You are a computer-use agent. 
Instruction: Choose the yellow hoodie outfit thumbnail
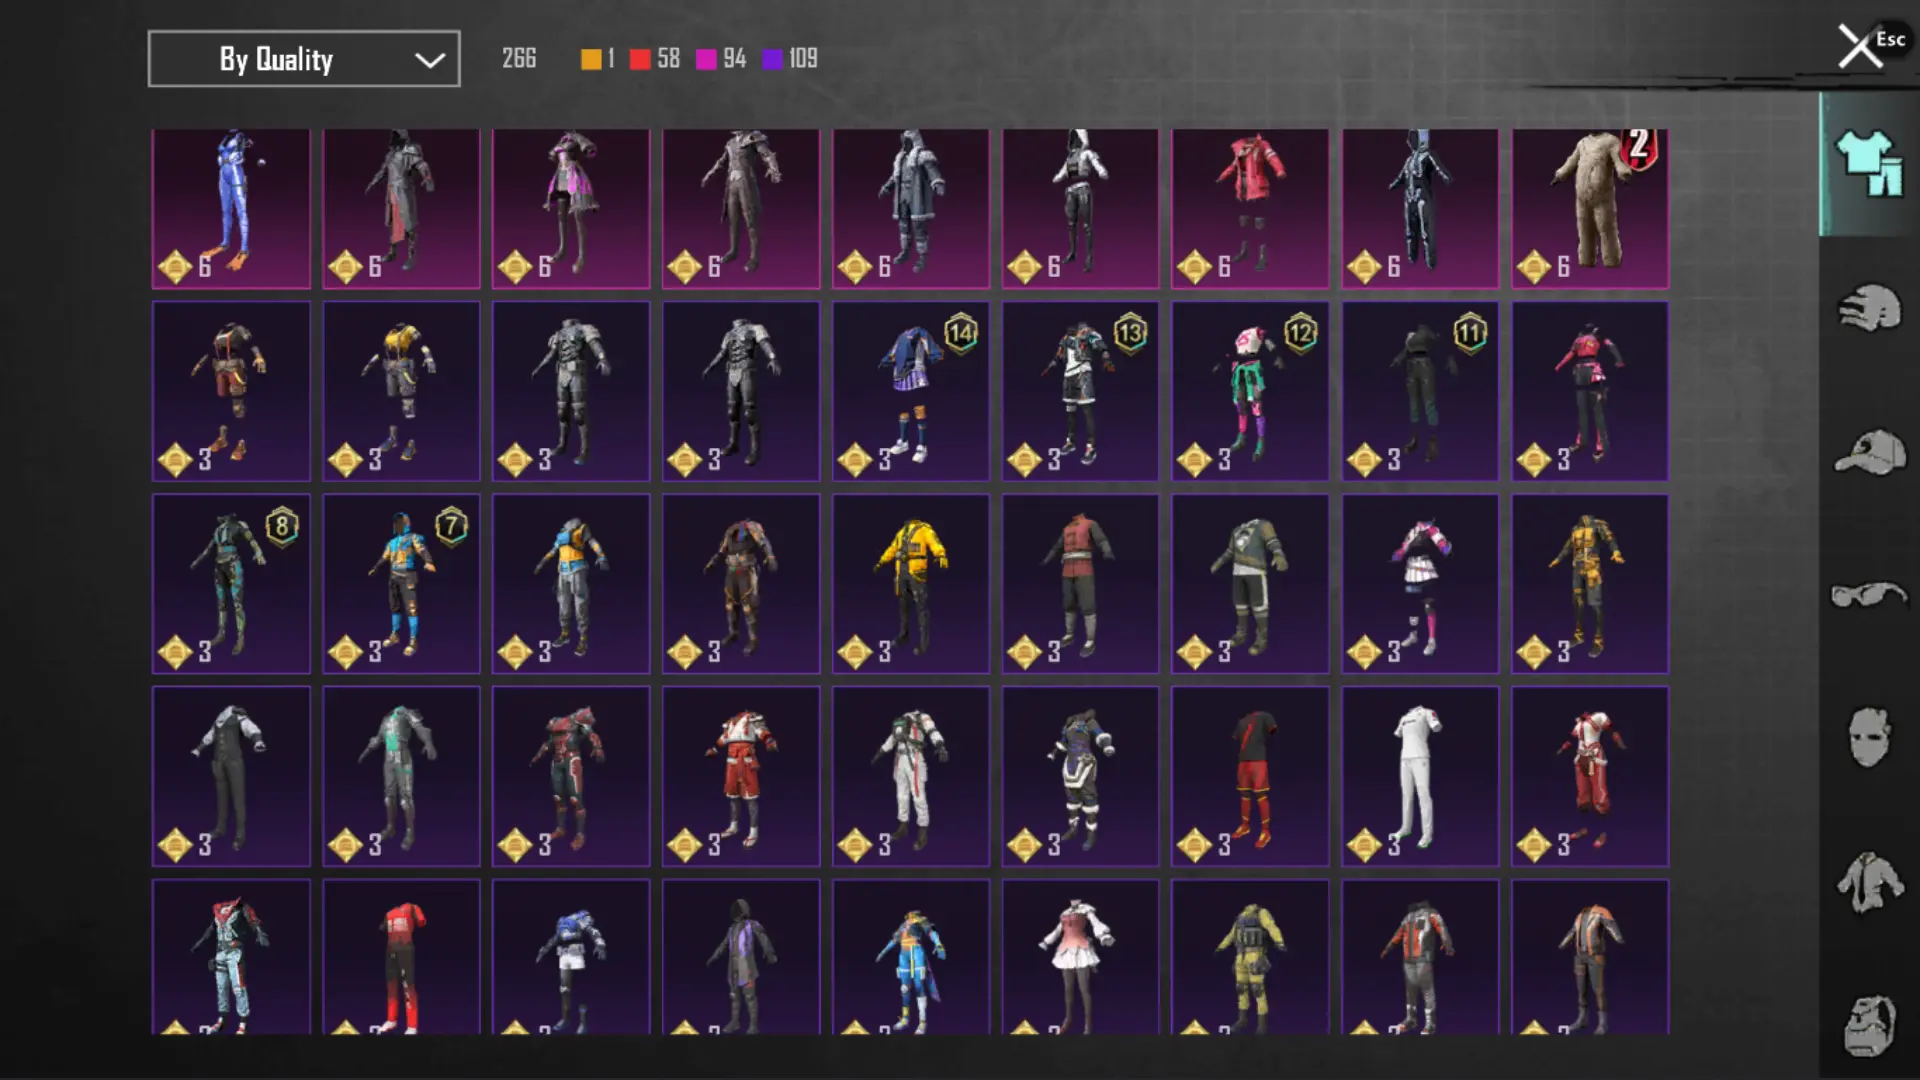tap(910, 583)
